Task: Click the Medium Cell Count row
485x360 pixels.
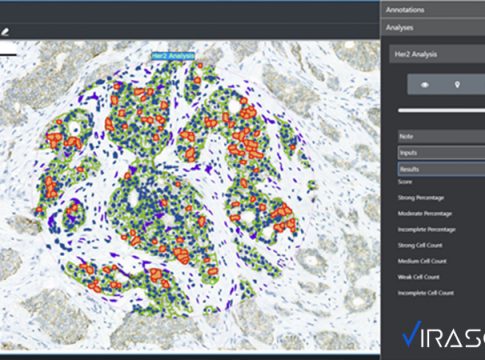Action: point(422,261)
